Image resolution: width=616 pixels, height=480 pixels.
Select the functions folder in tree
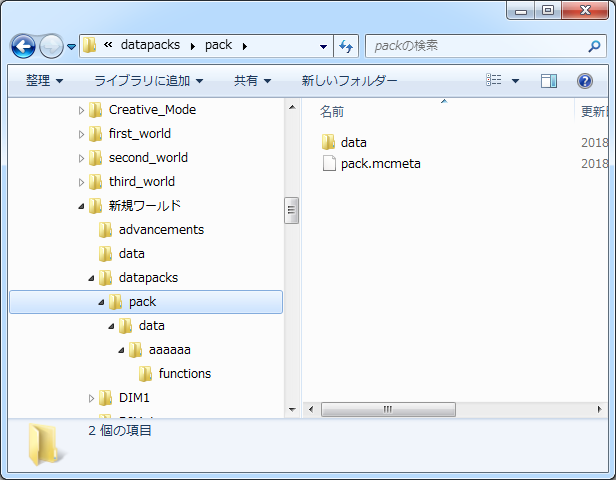coord(184,374)
